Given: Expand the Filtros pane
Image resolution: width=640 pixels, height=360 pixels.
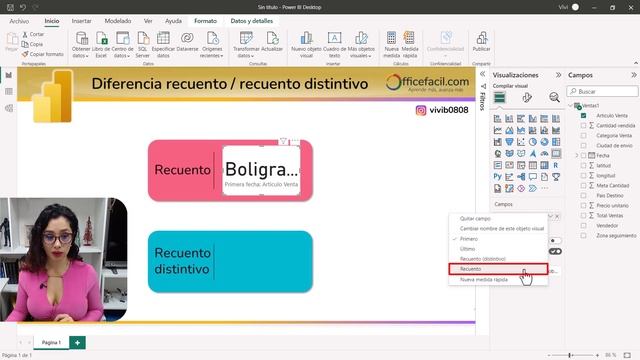Looking at the screenshot, I should pos(482,74).
